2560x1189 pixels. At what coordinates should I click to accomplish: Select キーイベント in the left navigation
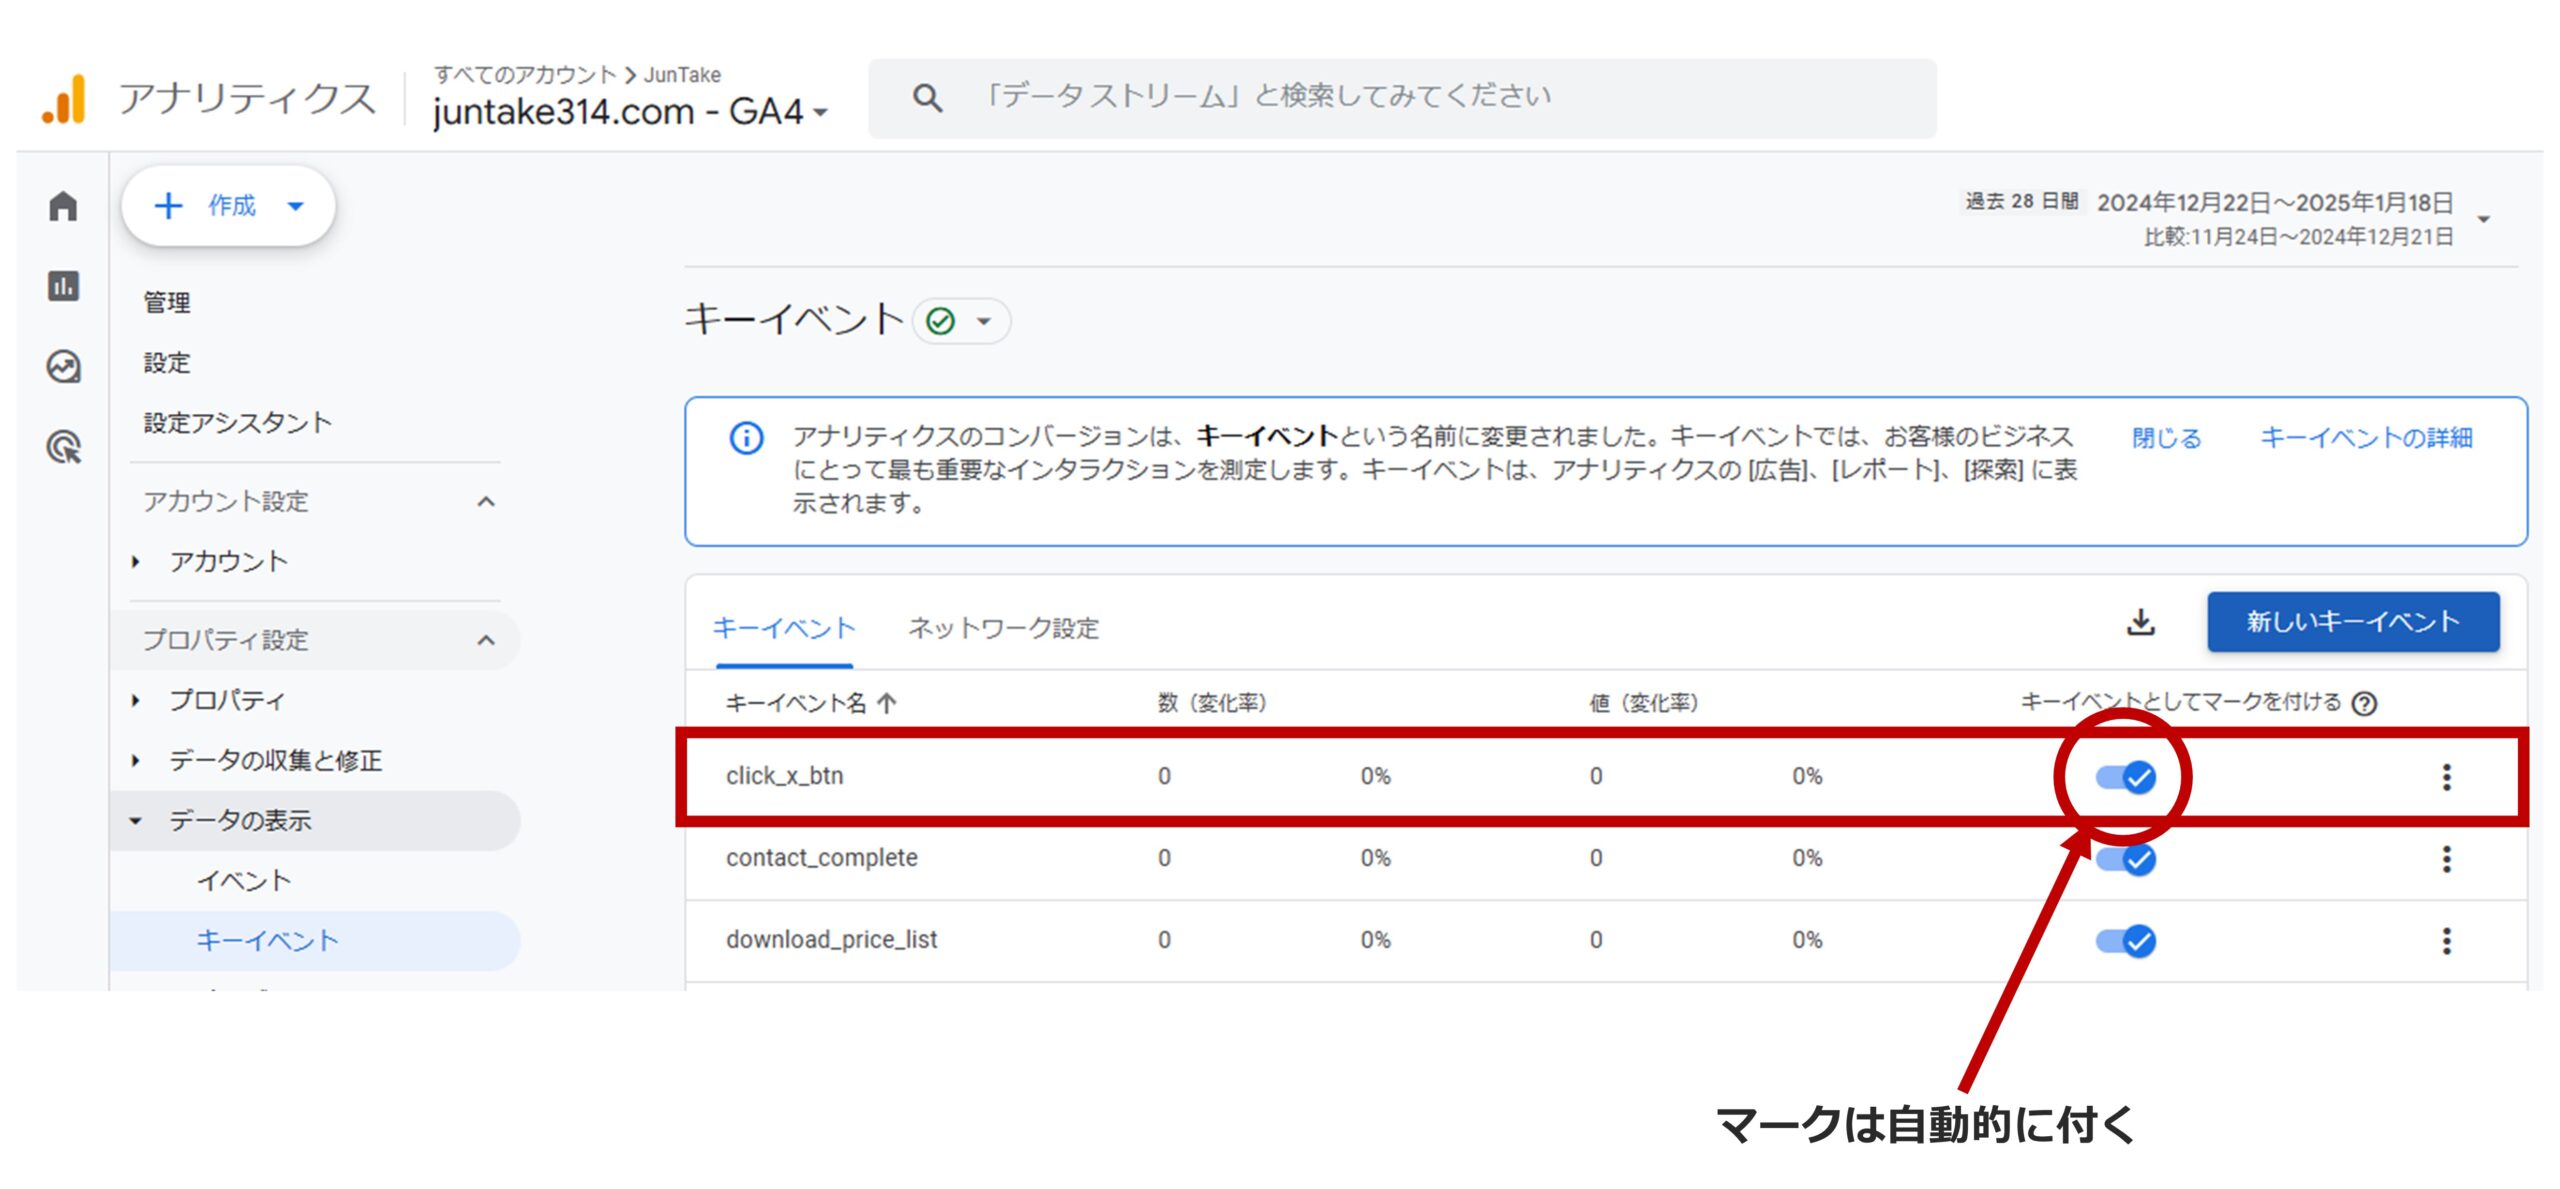pos(268,940)
